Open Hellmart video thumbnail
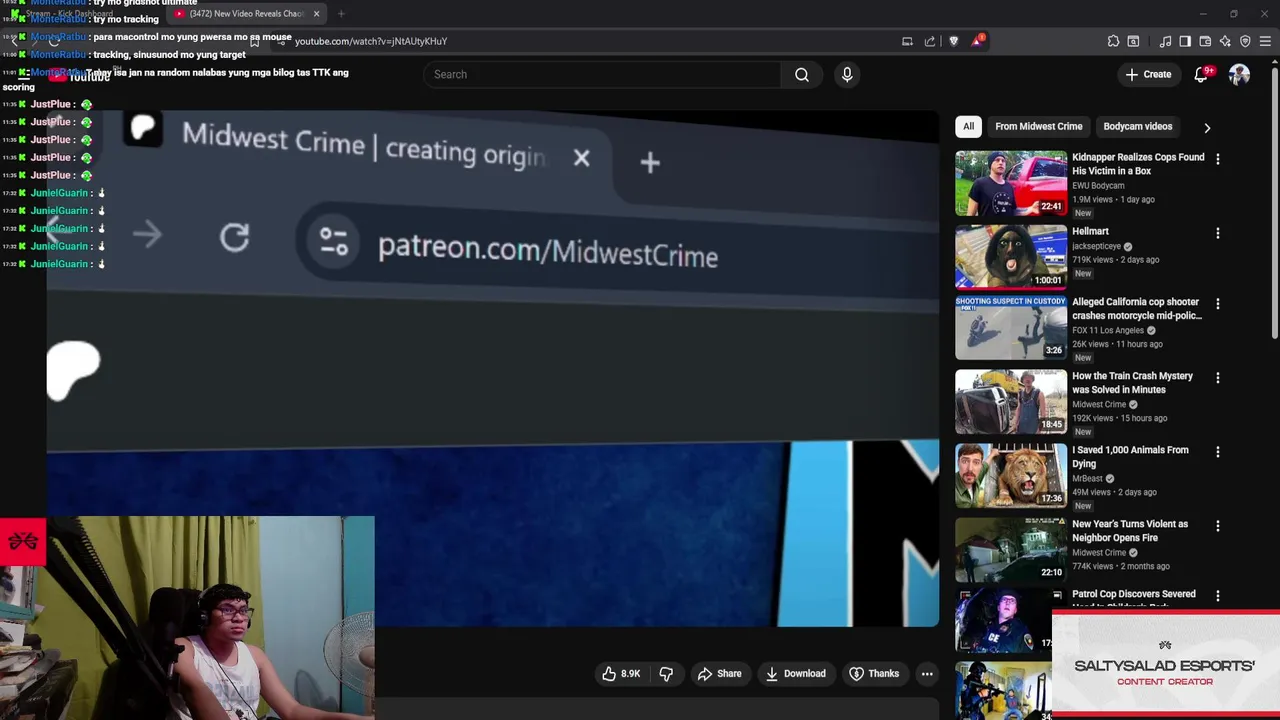 click(x=1011, y=257)
